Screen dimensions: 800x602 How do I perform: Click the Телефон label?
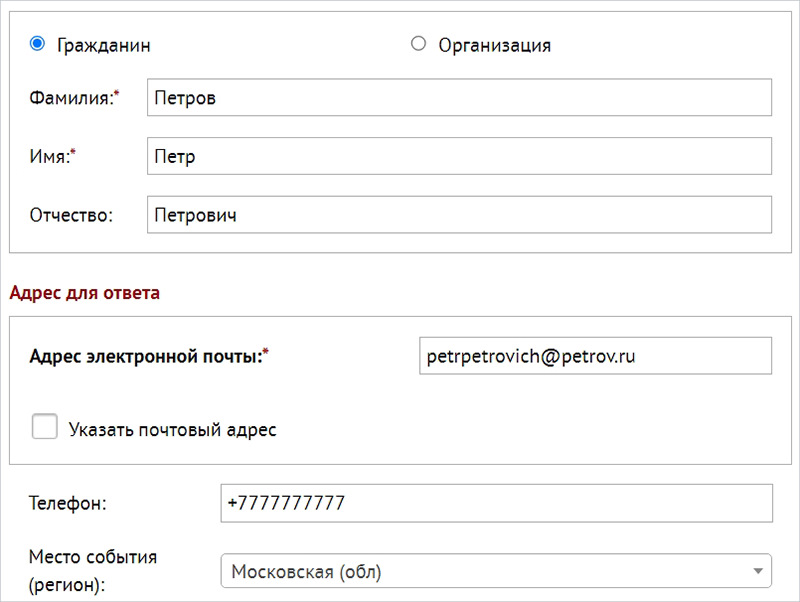[68, 503]
